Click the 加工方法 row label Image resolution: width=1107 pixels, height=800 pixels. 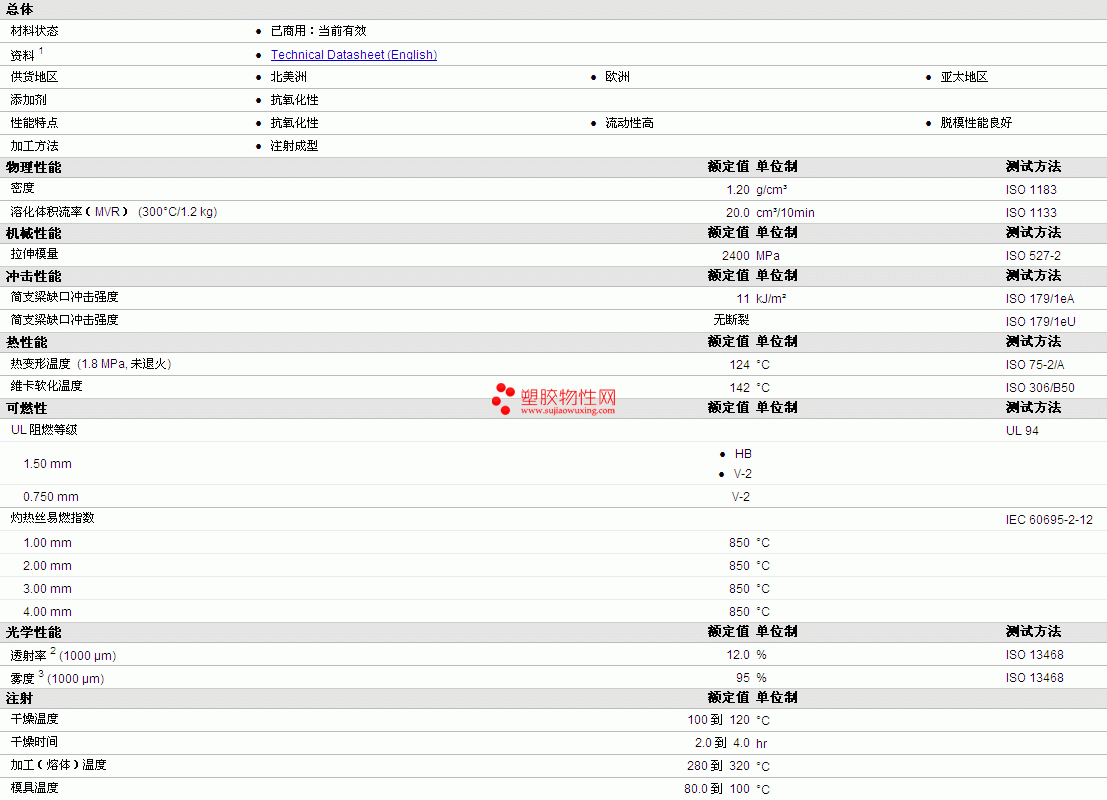click(x=35, y=146)
